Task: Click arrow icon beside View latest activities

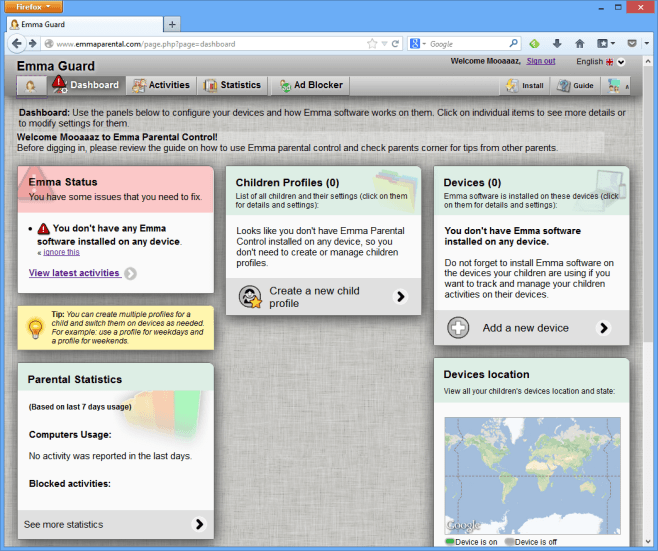Action: (131, 274)
